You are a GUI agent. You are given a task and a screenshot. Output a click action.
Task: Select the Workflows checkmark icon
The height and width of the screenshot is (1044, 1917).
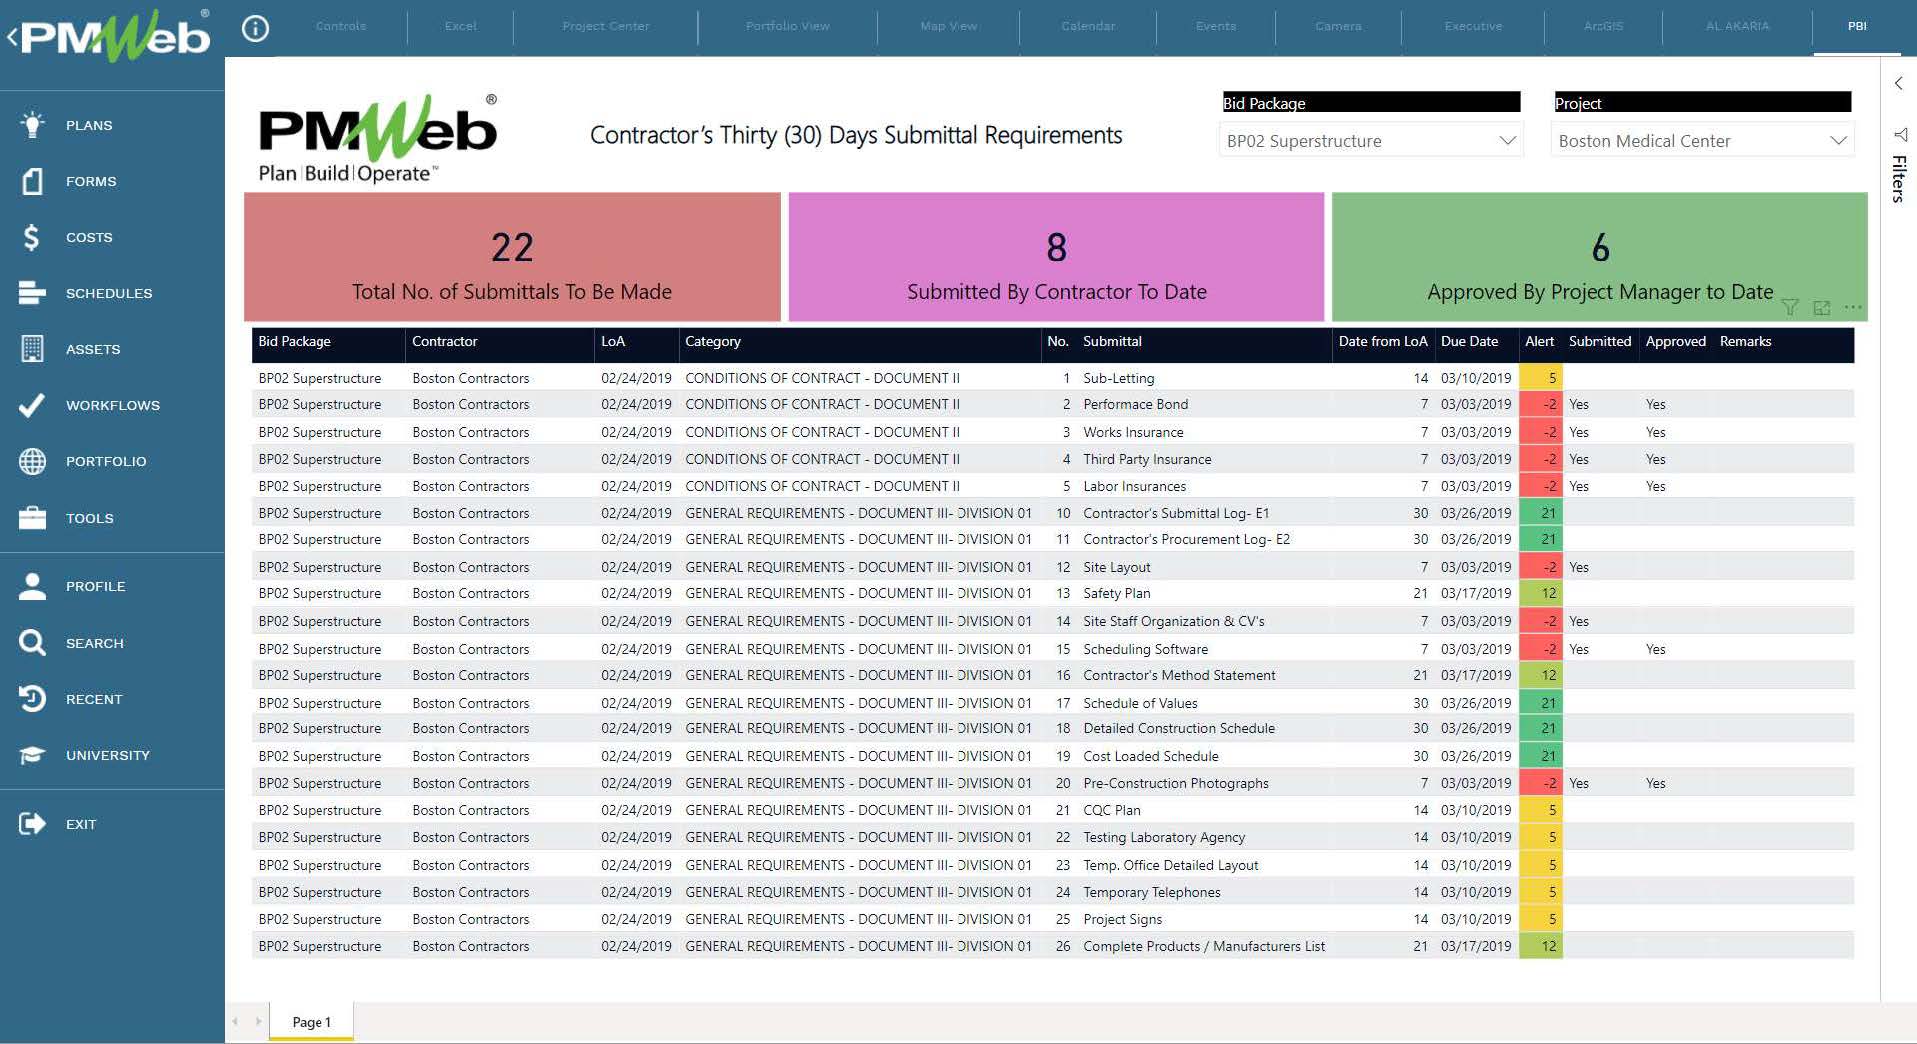coord(30,405)
